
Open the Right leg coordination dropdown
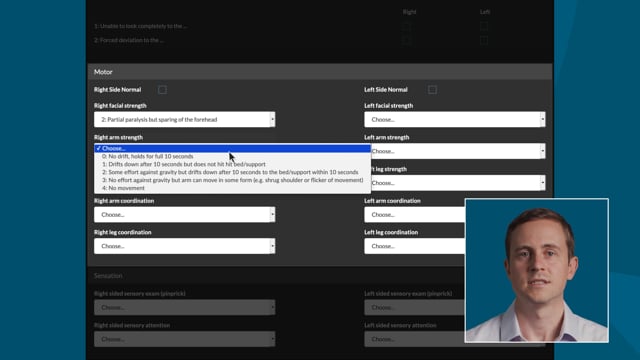(x=184, y=246)
